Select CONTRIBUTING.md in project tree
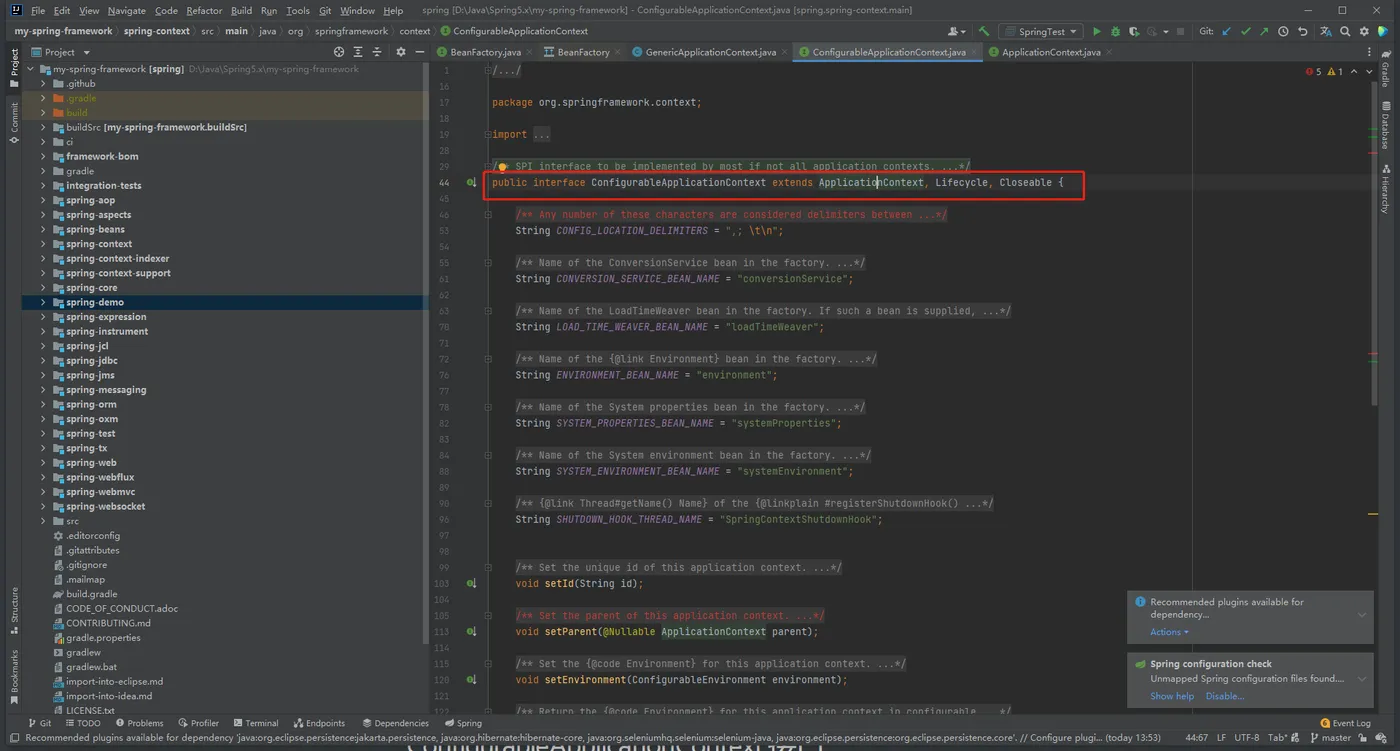Viewport: 1400px width, 751px height. pos(108,623)
